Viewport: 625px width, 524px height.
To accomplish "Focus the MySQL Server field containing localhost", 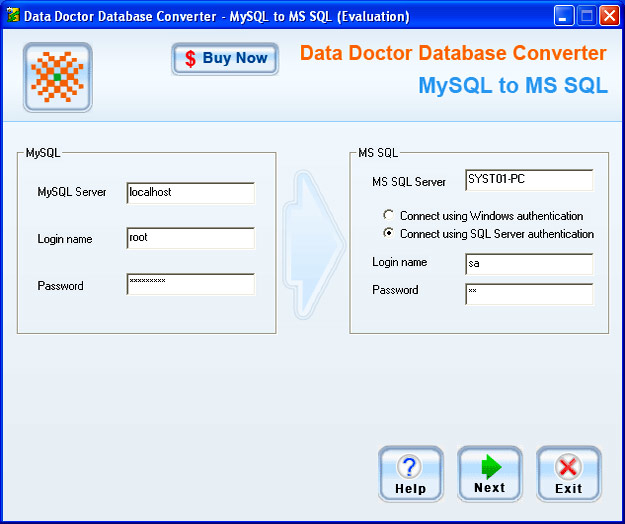I will click(x=191, y=193).
